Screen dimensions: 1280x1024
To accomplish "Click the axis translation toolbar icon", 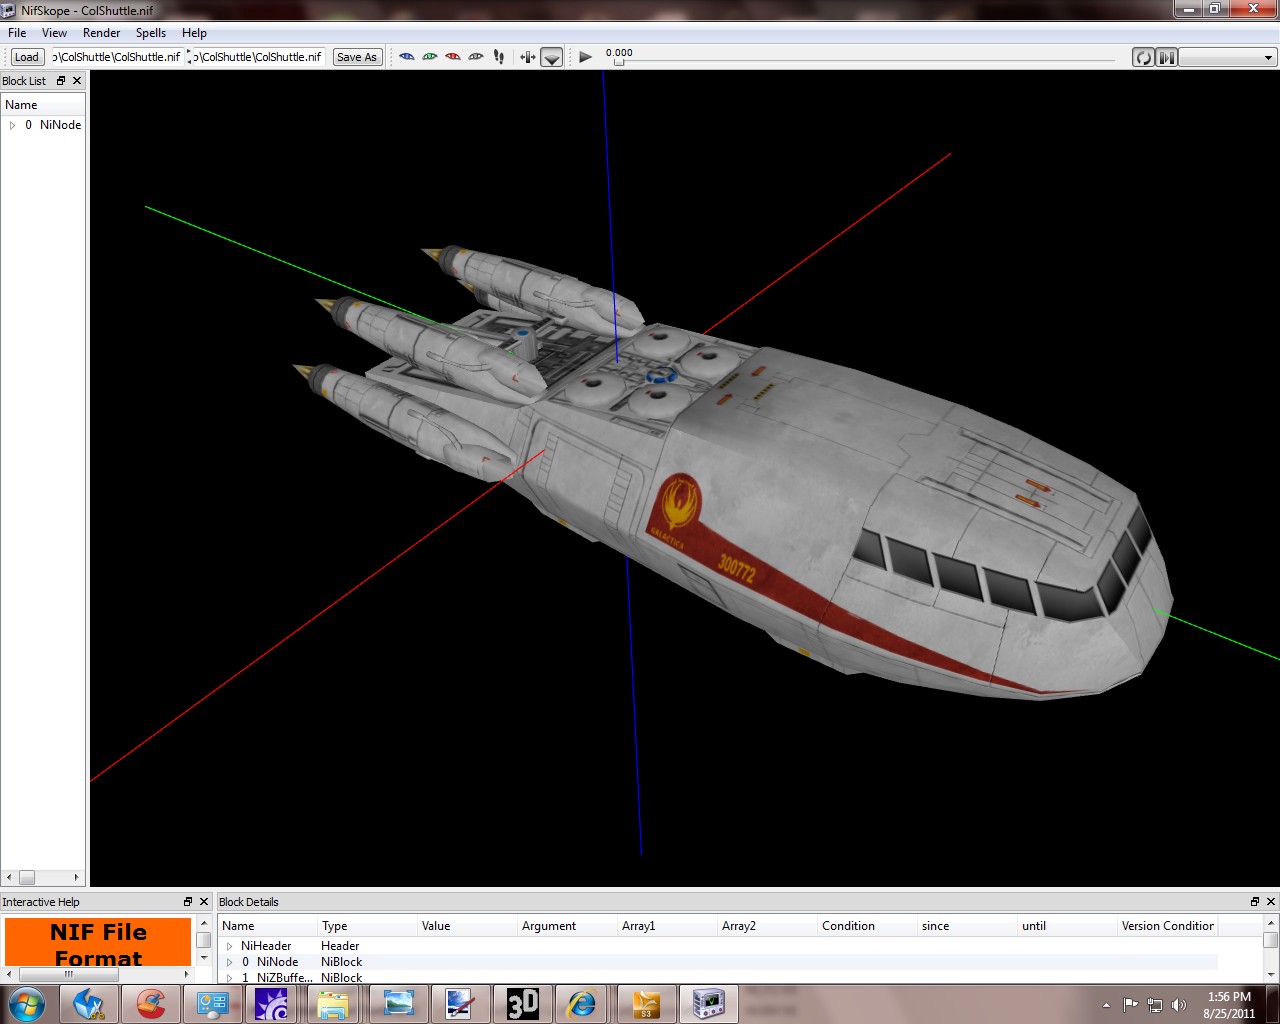I will click(x=527, y=57).
